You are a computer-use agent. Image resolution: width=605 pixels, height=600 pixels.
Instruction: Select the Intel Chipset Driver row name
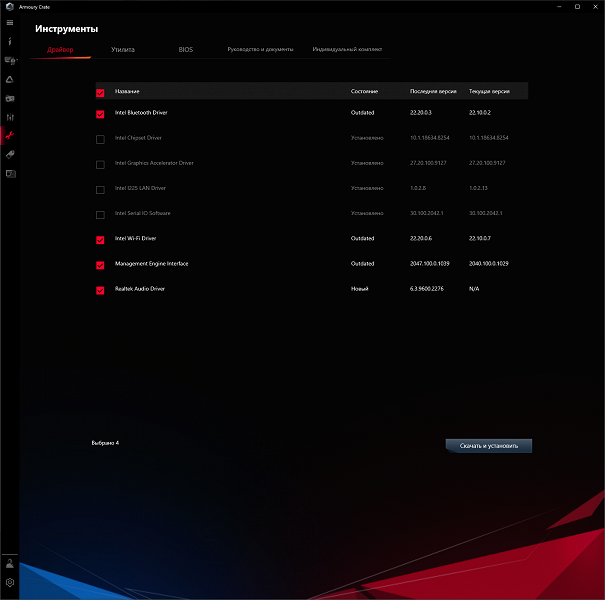[138, 138]
